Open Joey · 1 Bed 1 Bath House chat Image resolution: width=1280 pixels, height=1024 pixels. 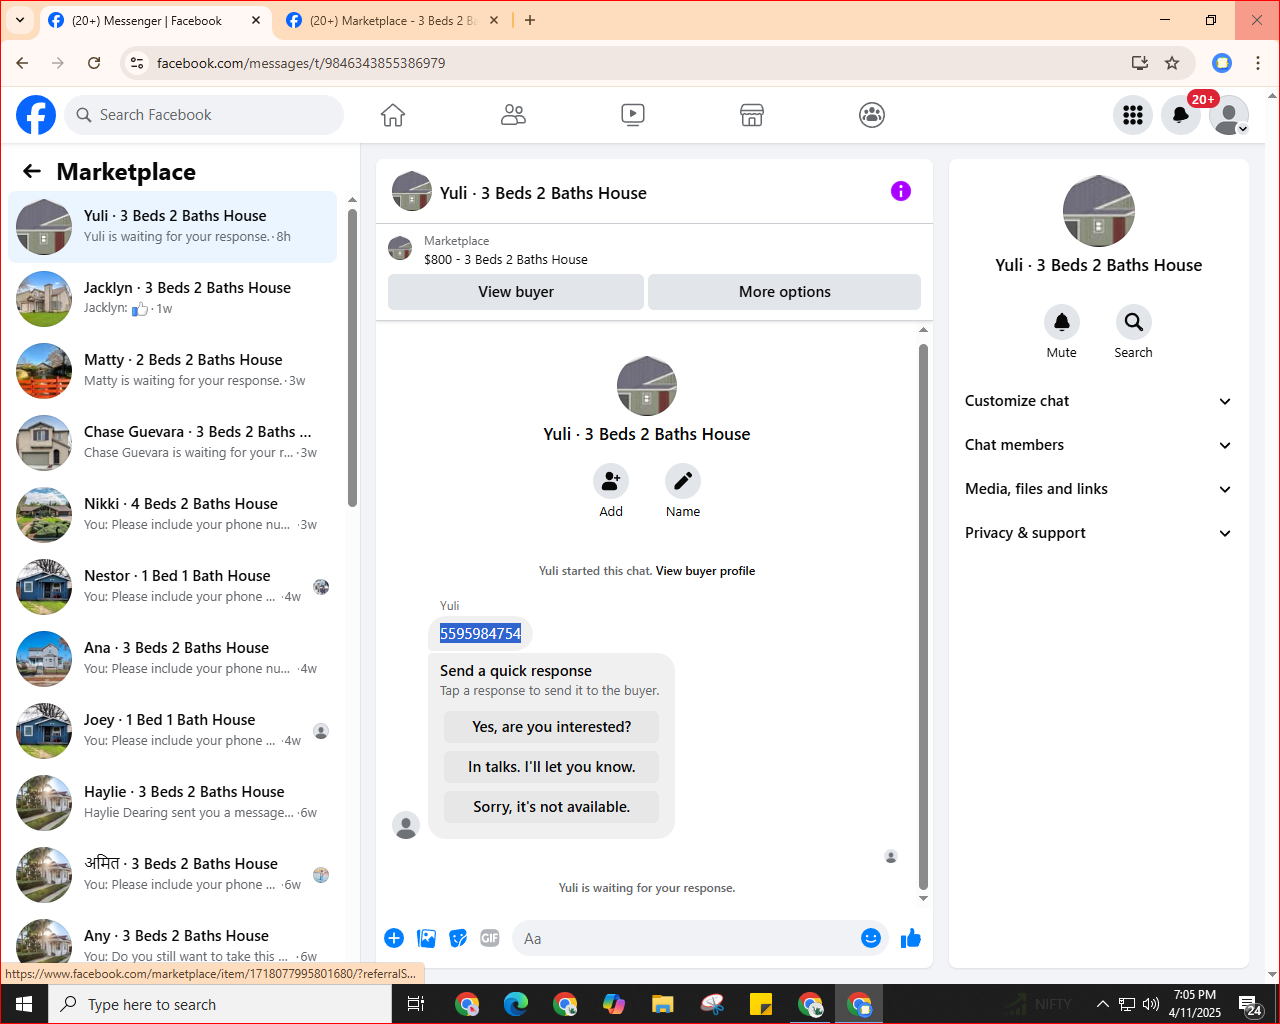(x=172, y=731)
